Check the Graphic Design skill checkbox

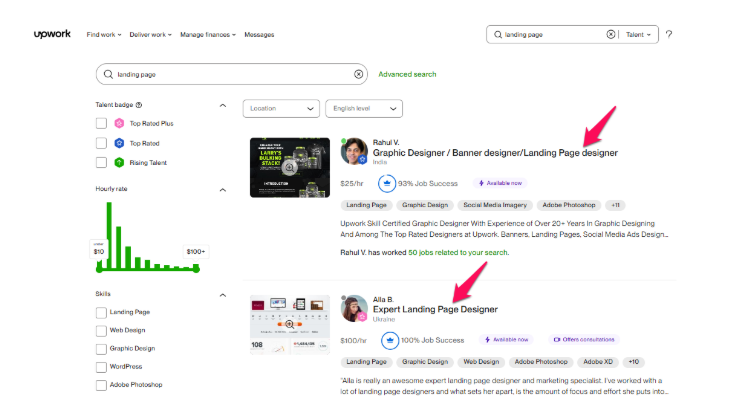(x=101, y=349)
